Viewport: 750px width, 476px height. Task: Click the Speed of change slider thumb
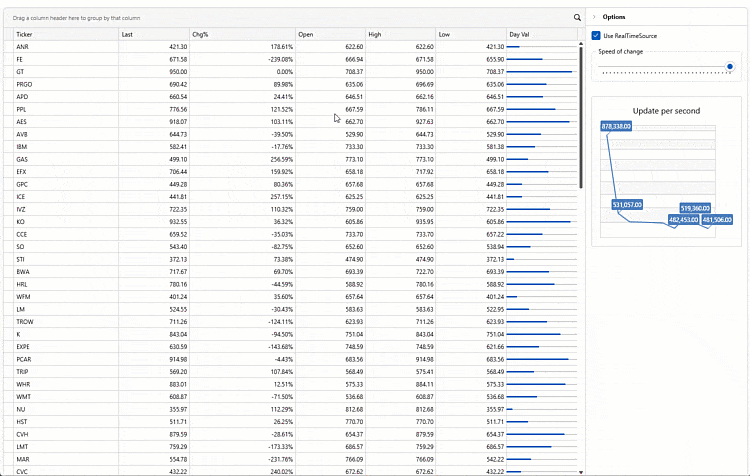pos(730,67)
